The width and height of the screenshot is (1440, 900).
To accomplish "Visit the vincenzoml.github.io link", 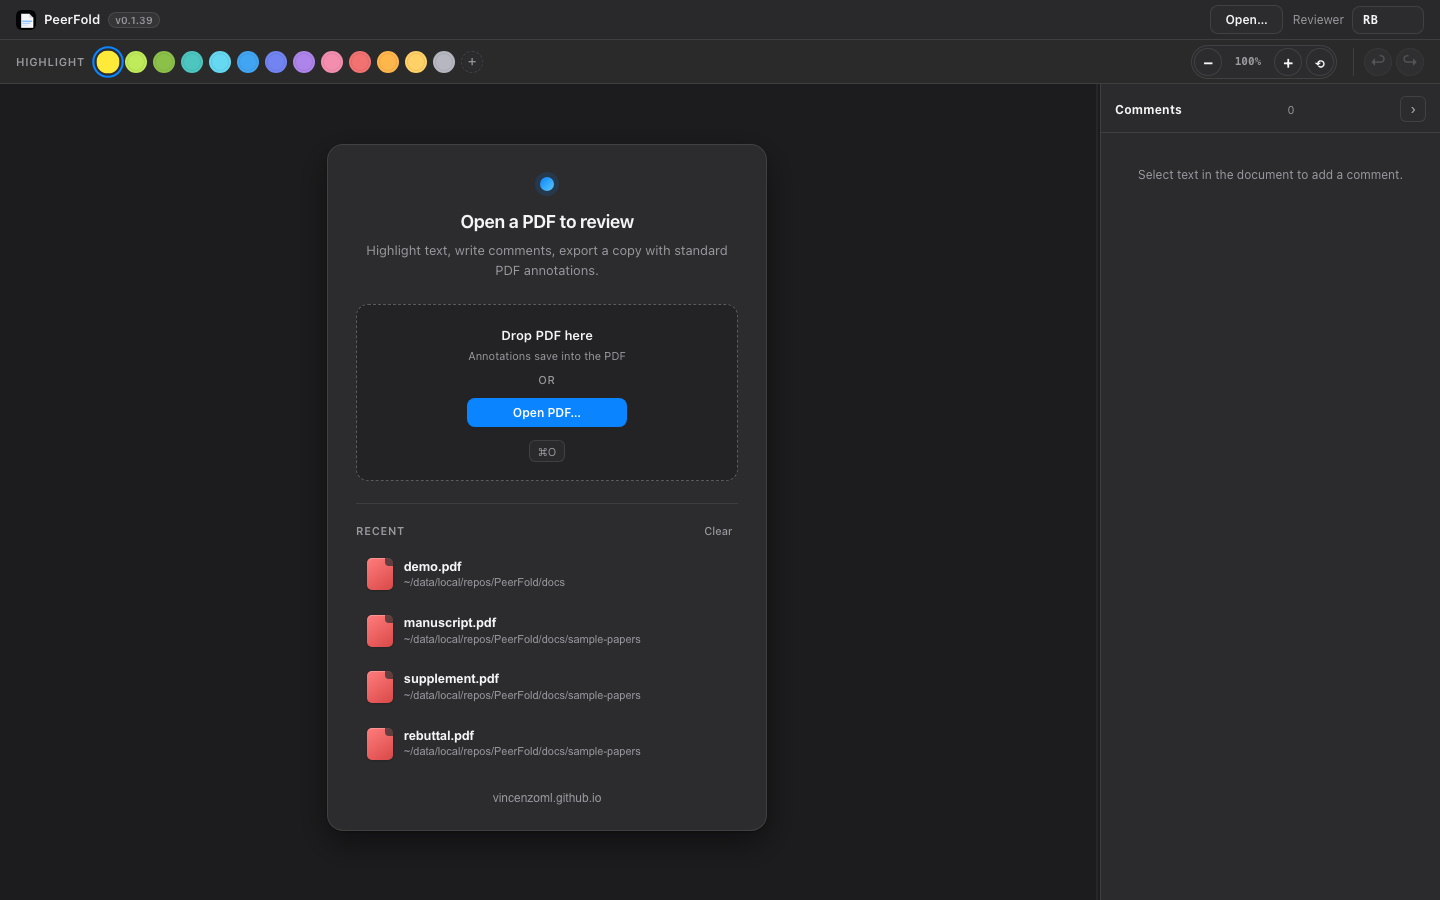I will pos(547,798).
